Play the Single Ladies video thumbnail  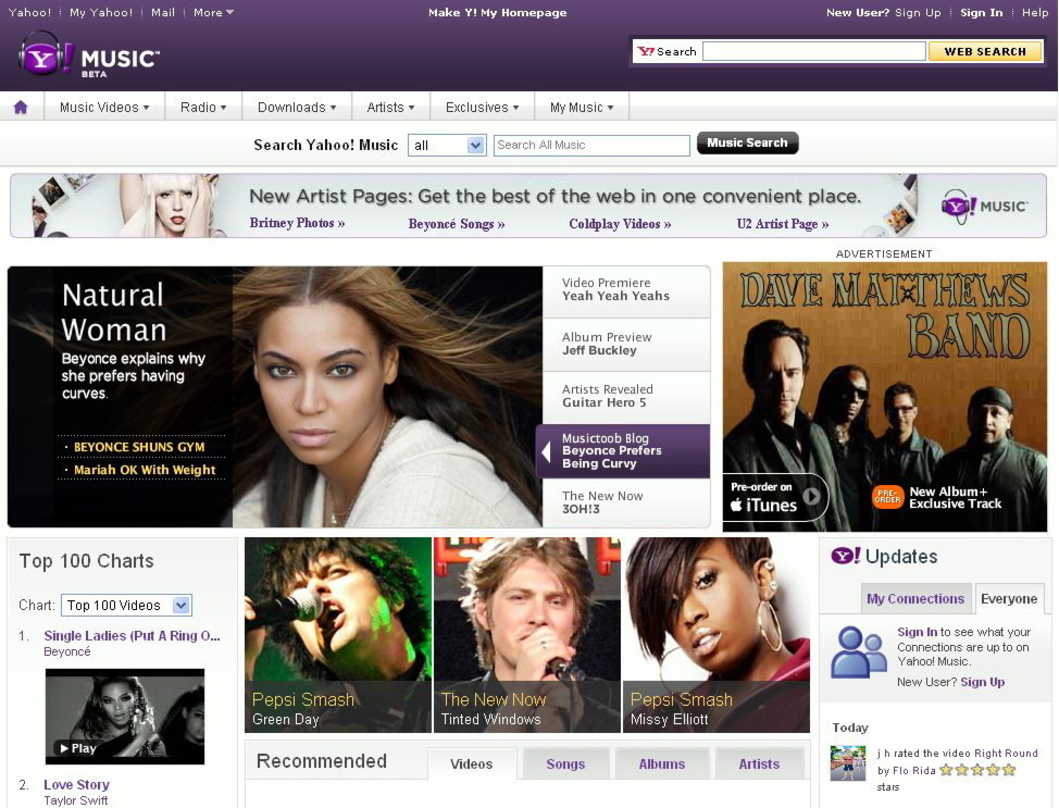tap(125, 716)
